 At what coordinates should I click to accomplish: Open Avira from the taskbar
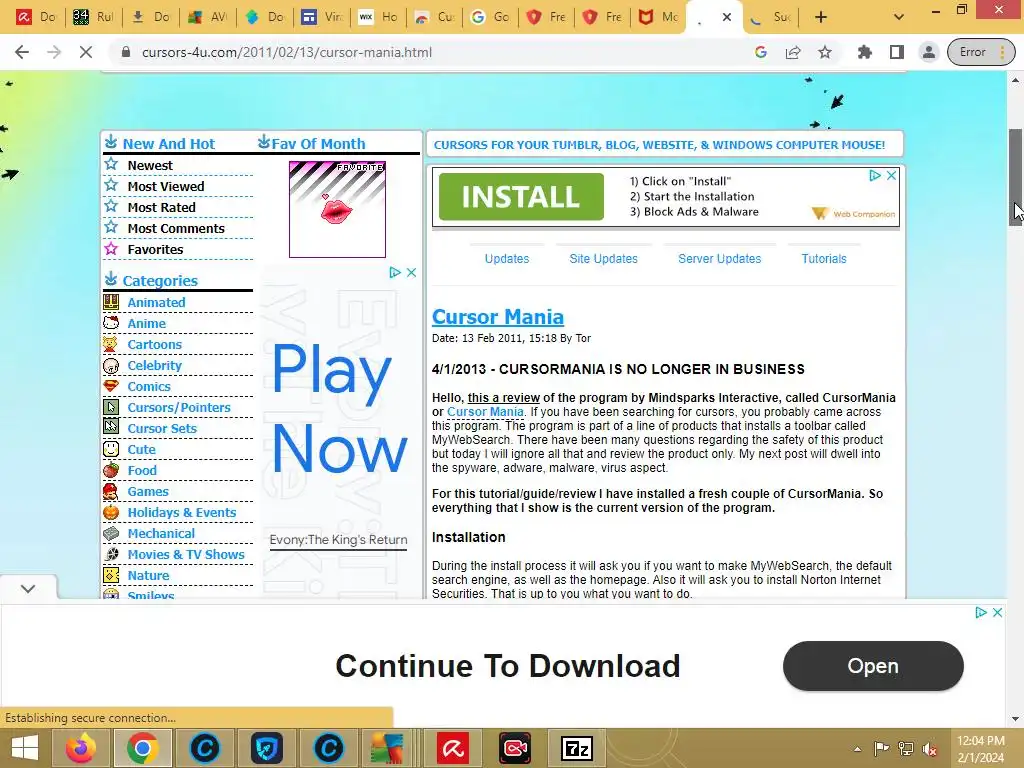(453, 748)
